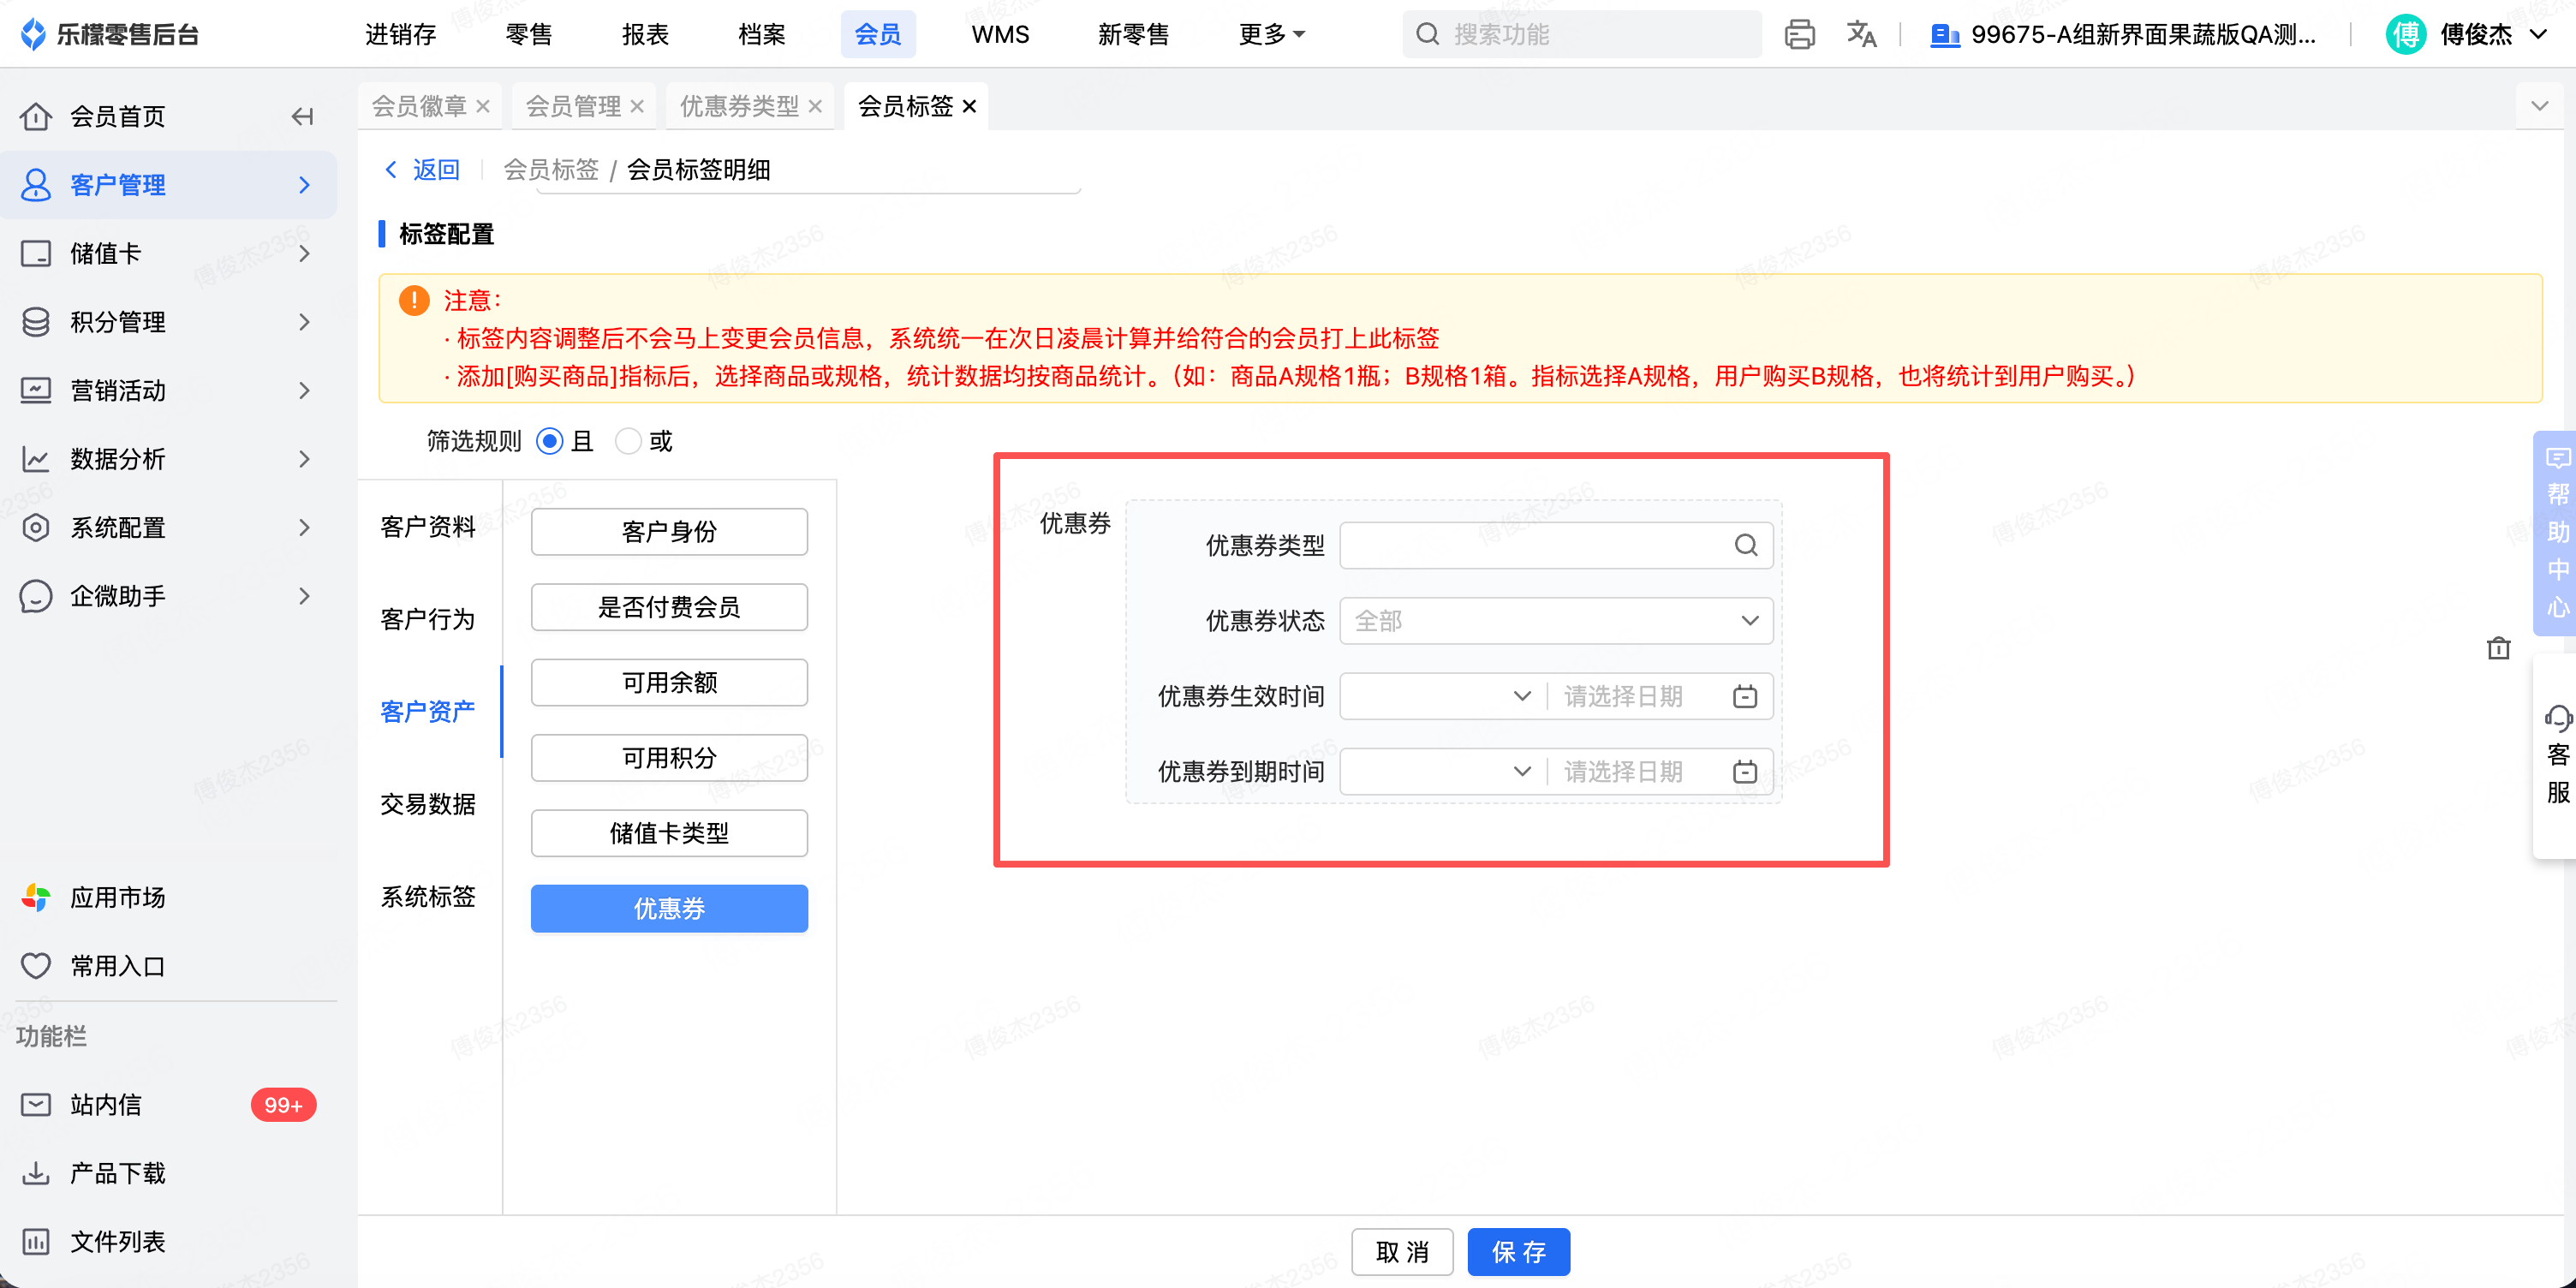Select the 交易数据 category
The height and width of the screenshot is (1288, 2576).
(428, 804)
